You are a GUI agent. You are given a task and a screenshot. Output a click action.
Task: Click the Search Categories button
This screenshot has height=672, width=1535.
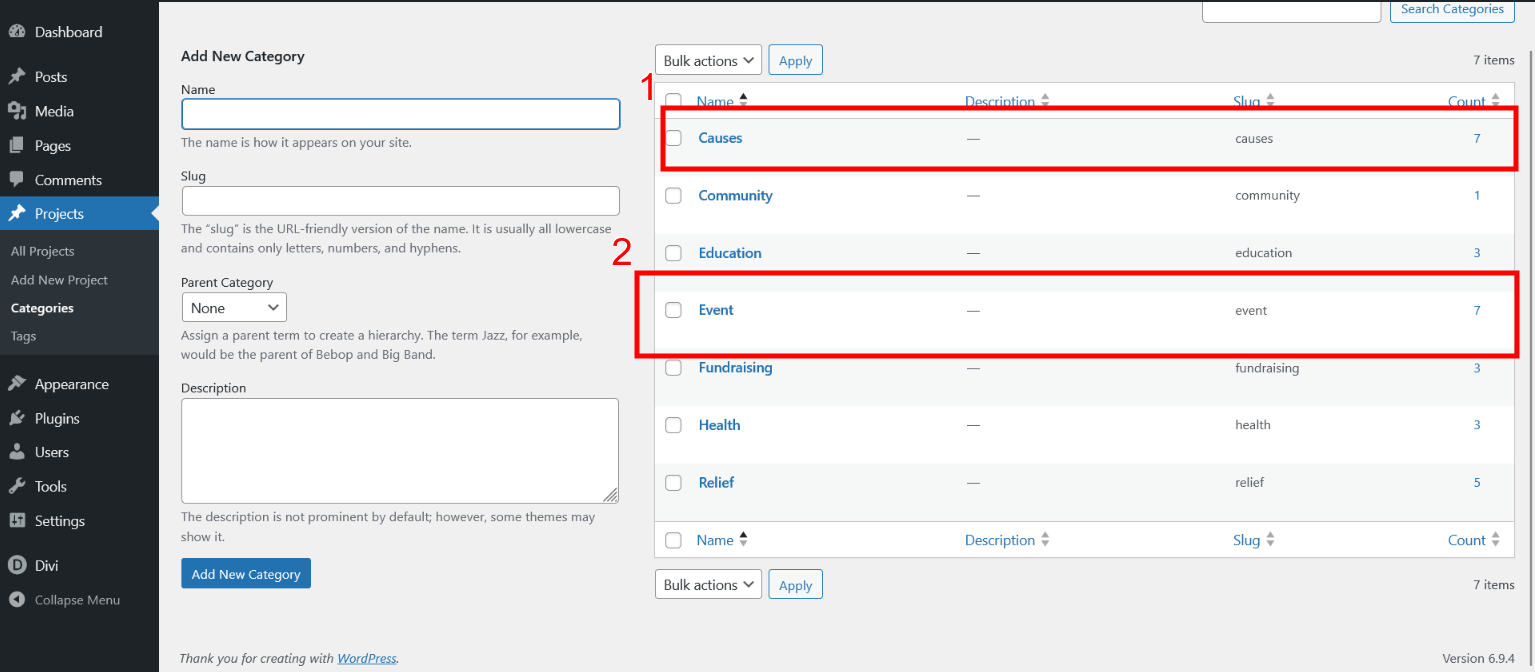1452,10
